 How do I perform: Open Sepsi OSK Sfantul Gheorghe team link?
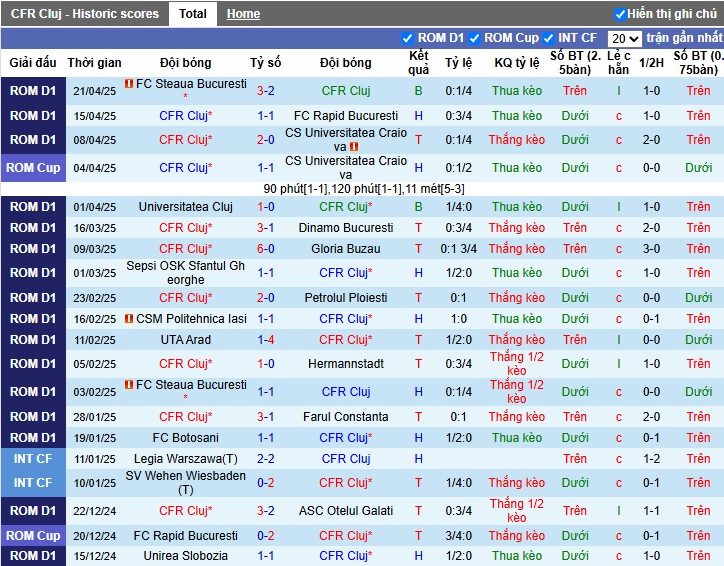point(186,273)
